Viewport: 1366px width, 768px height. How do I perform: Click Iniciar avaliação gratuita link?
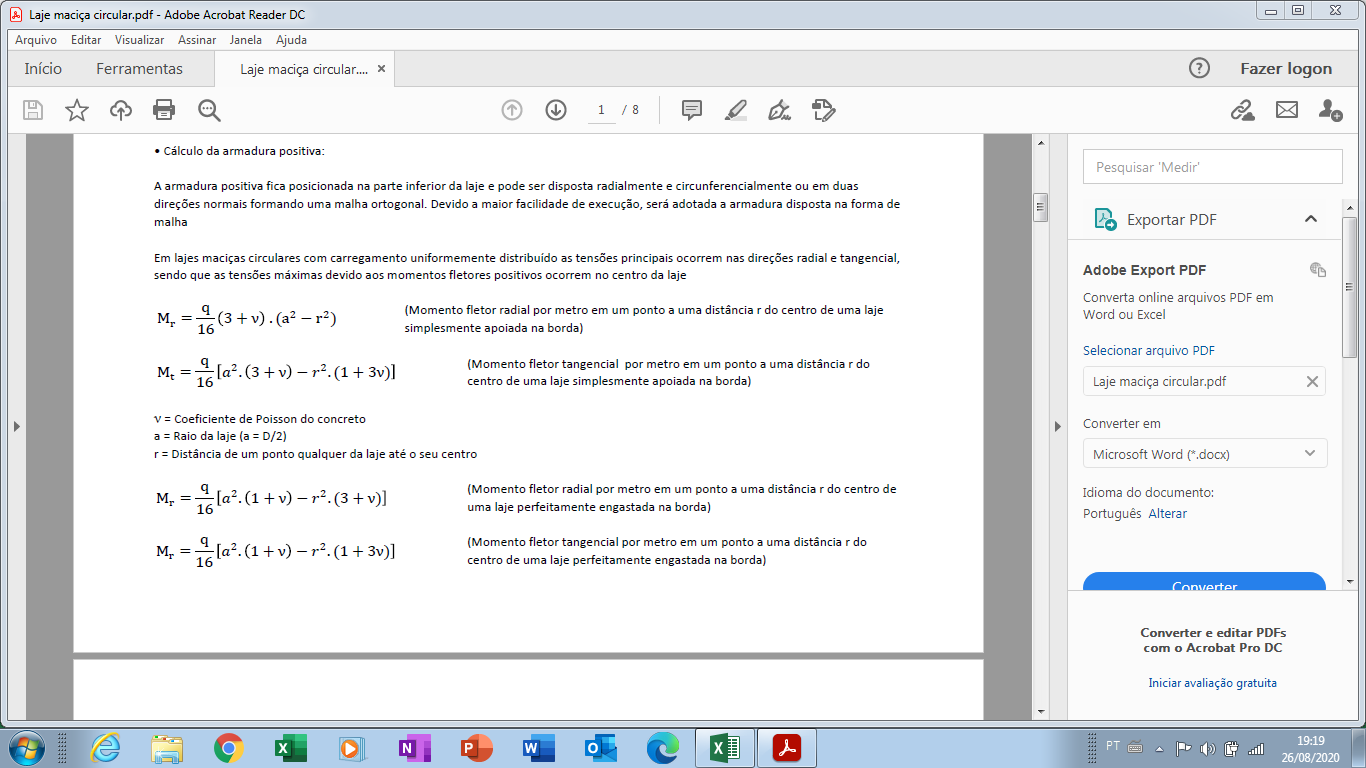(x=1212, y=683)
